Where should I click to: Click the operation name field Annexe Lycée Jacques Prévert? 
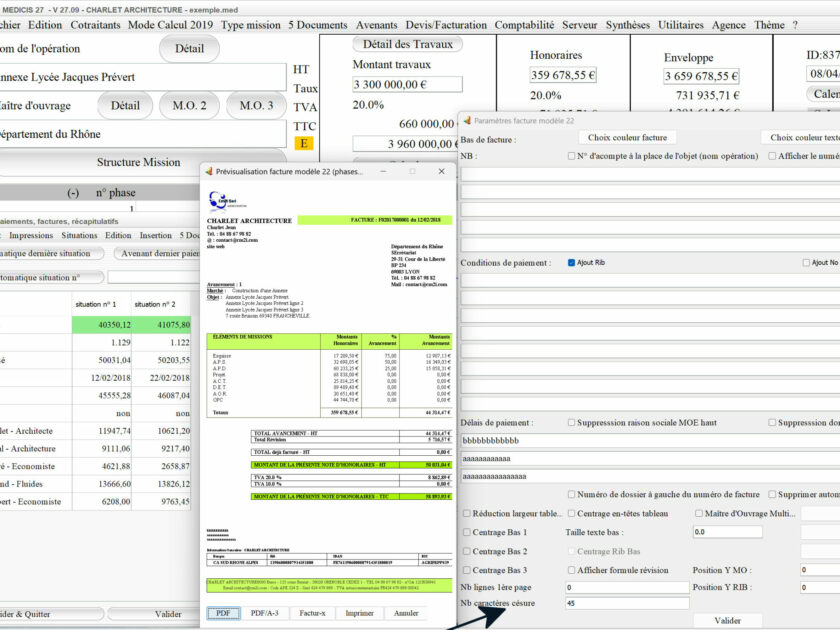point(142,77)
